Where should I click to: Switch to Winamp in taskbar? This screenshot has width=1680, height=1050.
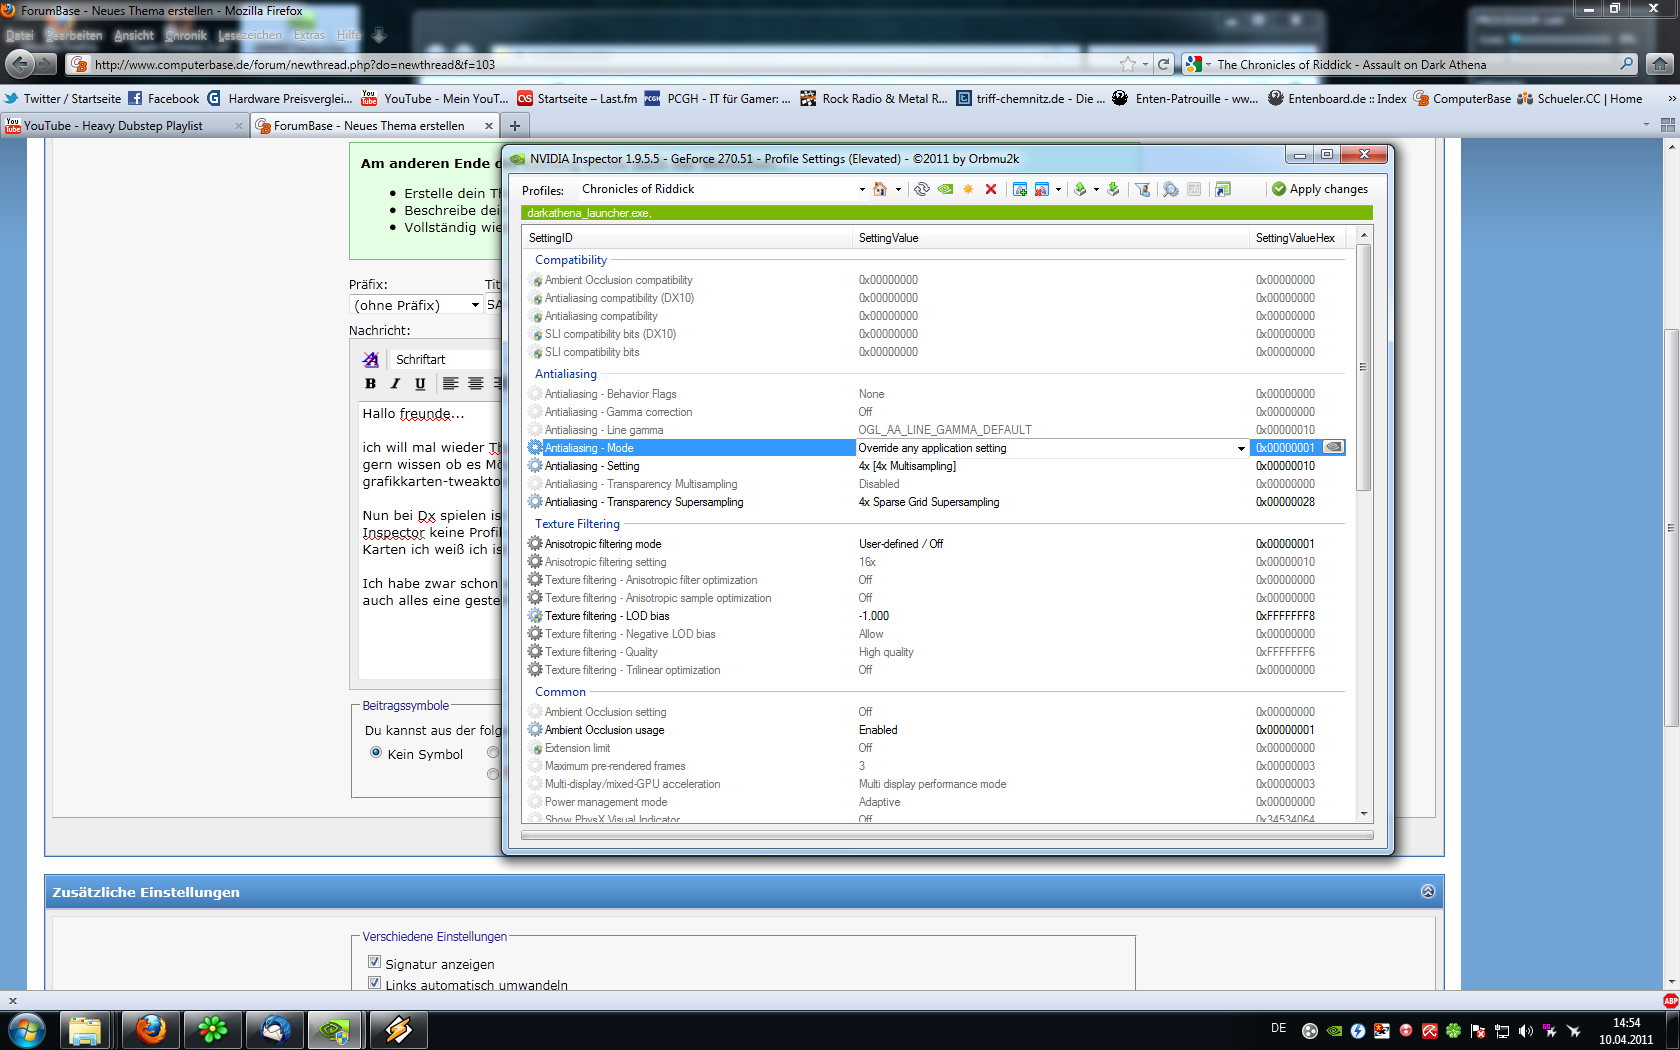click(x=398, y=1030)
